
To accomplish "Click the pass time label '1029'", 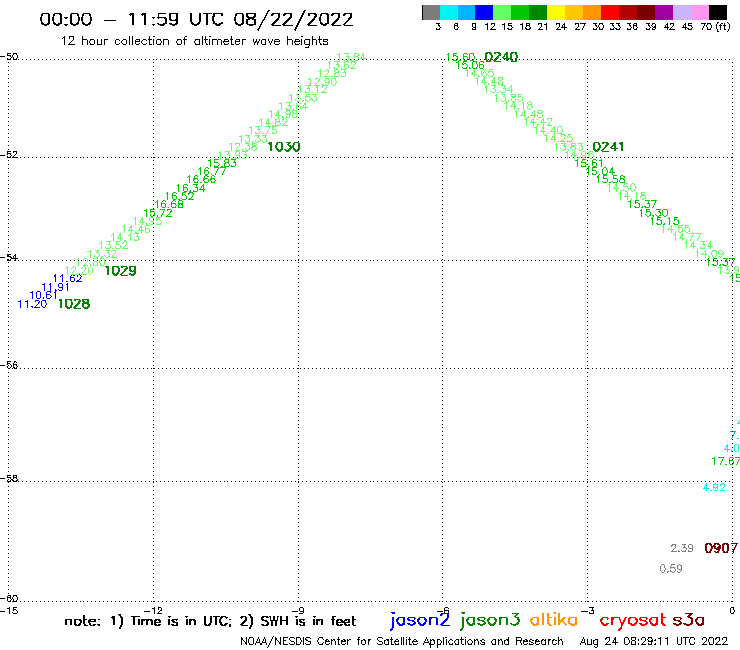I will [x=120, y=271].
